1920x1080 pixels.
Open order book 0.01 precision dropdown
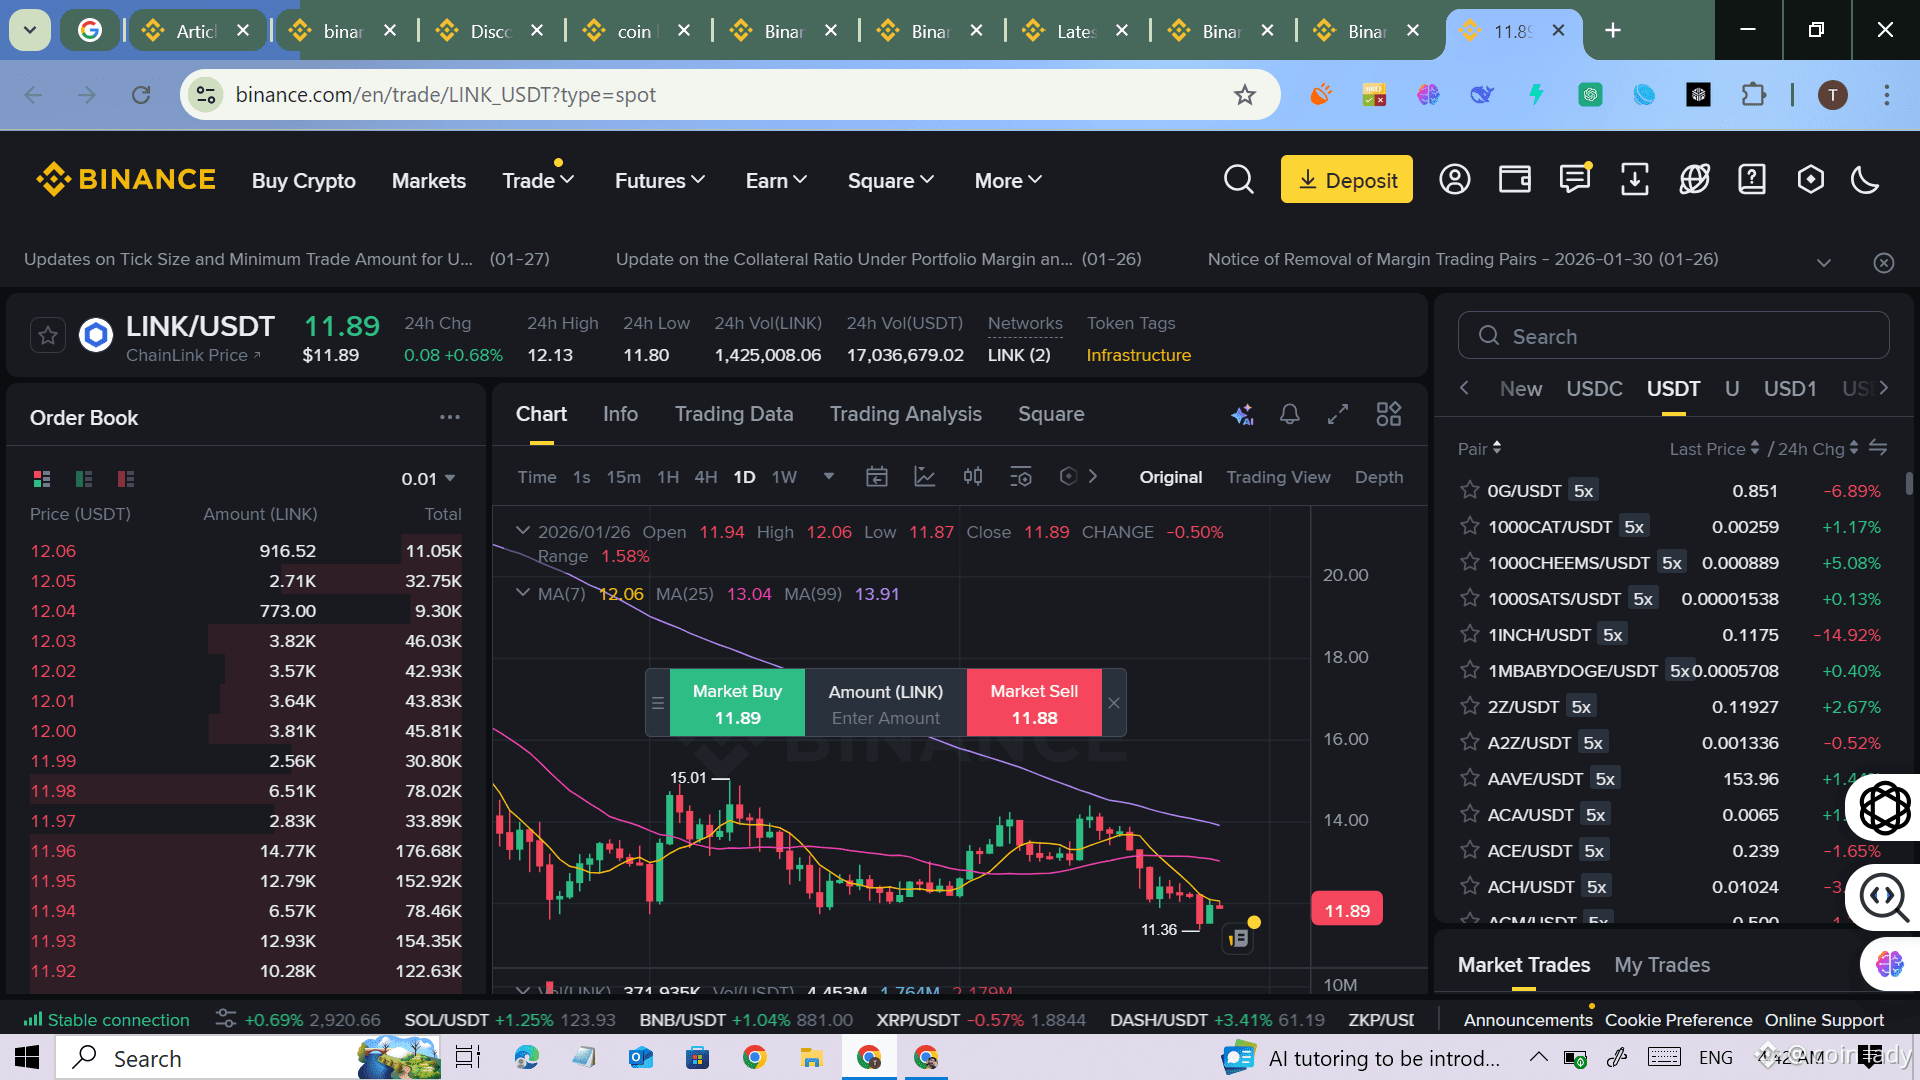428,479
